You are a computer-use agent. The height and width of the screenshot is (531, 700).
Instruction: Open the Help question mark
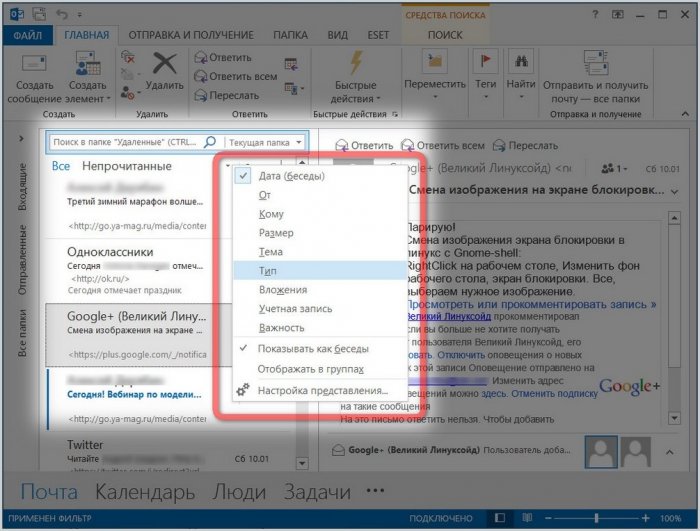pos(596,15)
